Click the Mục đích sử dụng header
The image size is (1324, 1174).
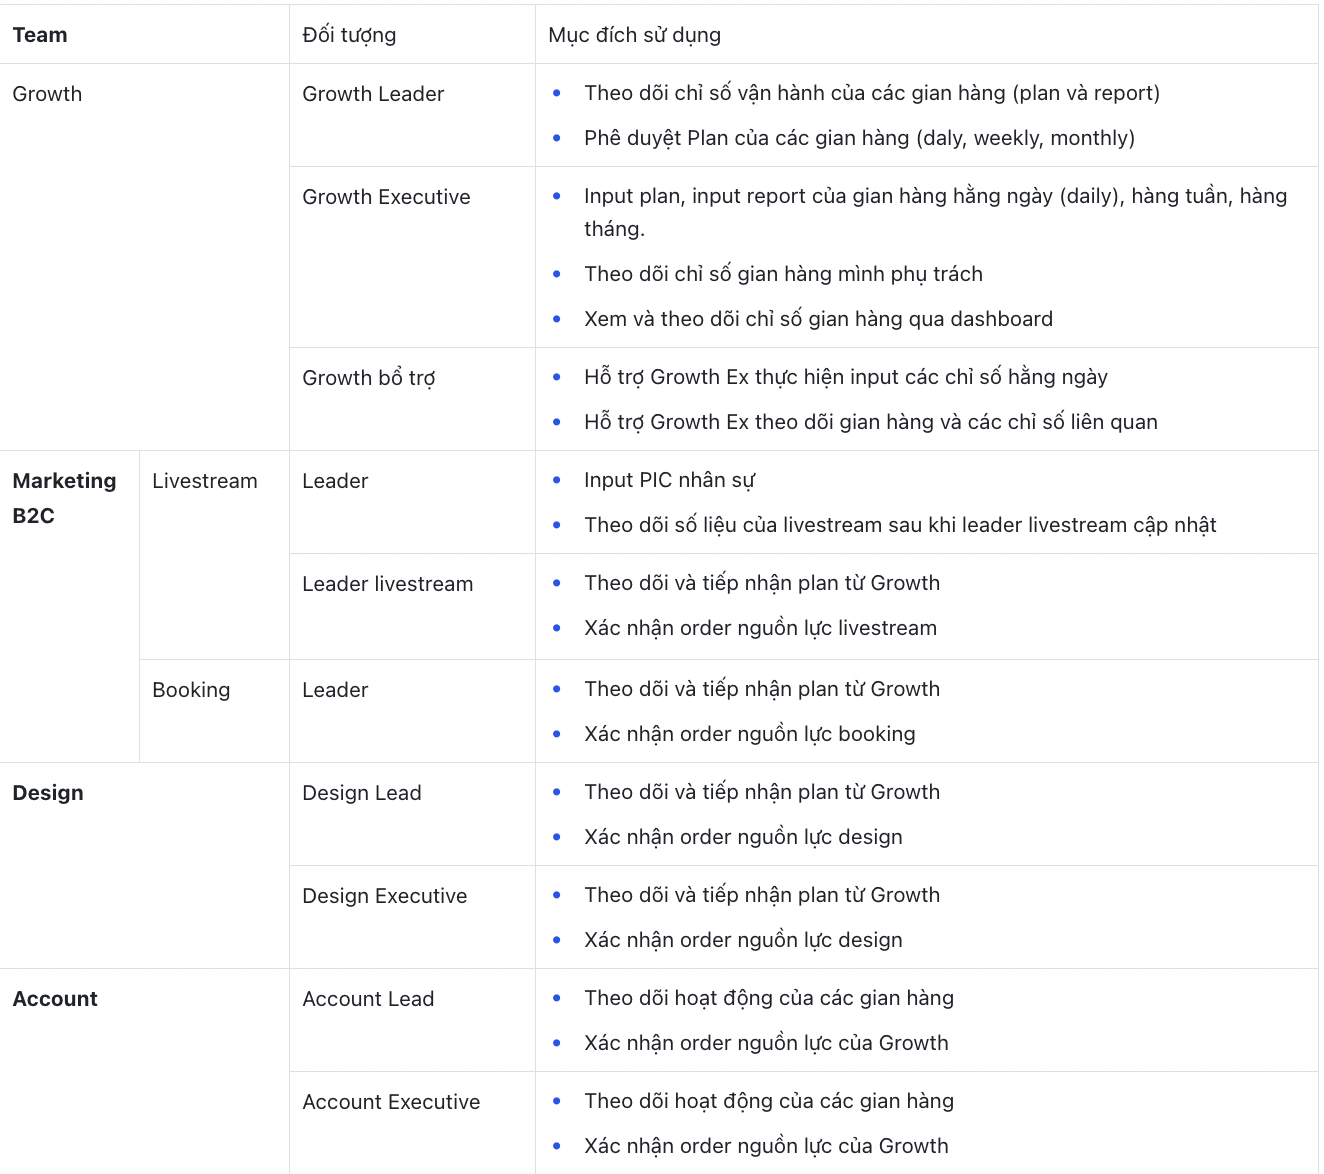coord(634,35)
